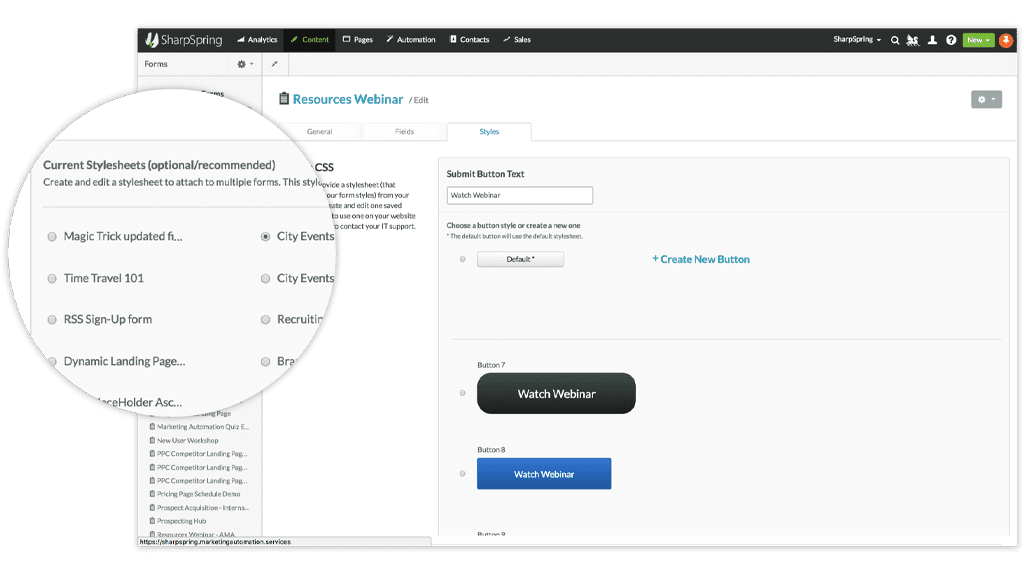Open the Automation menu

[x=411, y=40]
